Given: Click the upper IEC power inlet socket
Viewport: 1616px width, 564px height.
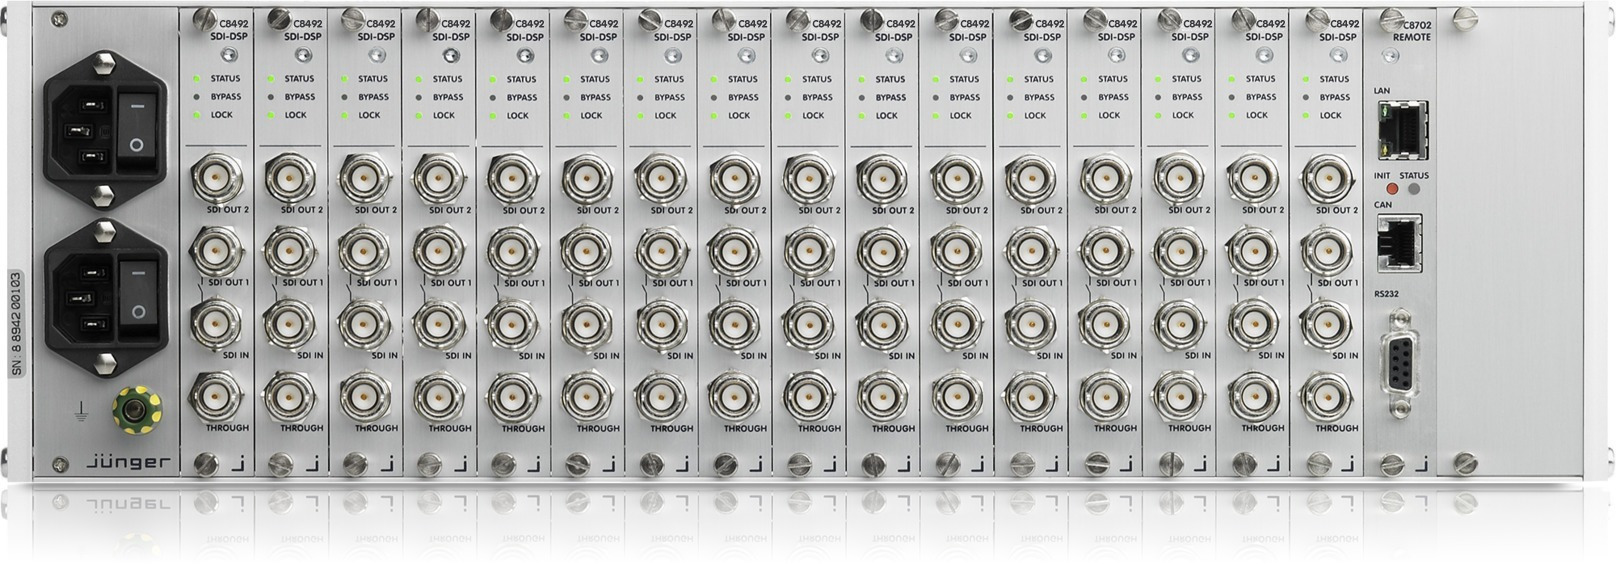Looking at the screenshot, I should (x=84, y=130).
